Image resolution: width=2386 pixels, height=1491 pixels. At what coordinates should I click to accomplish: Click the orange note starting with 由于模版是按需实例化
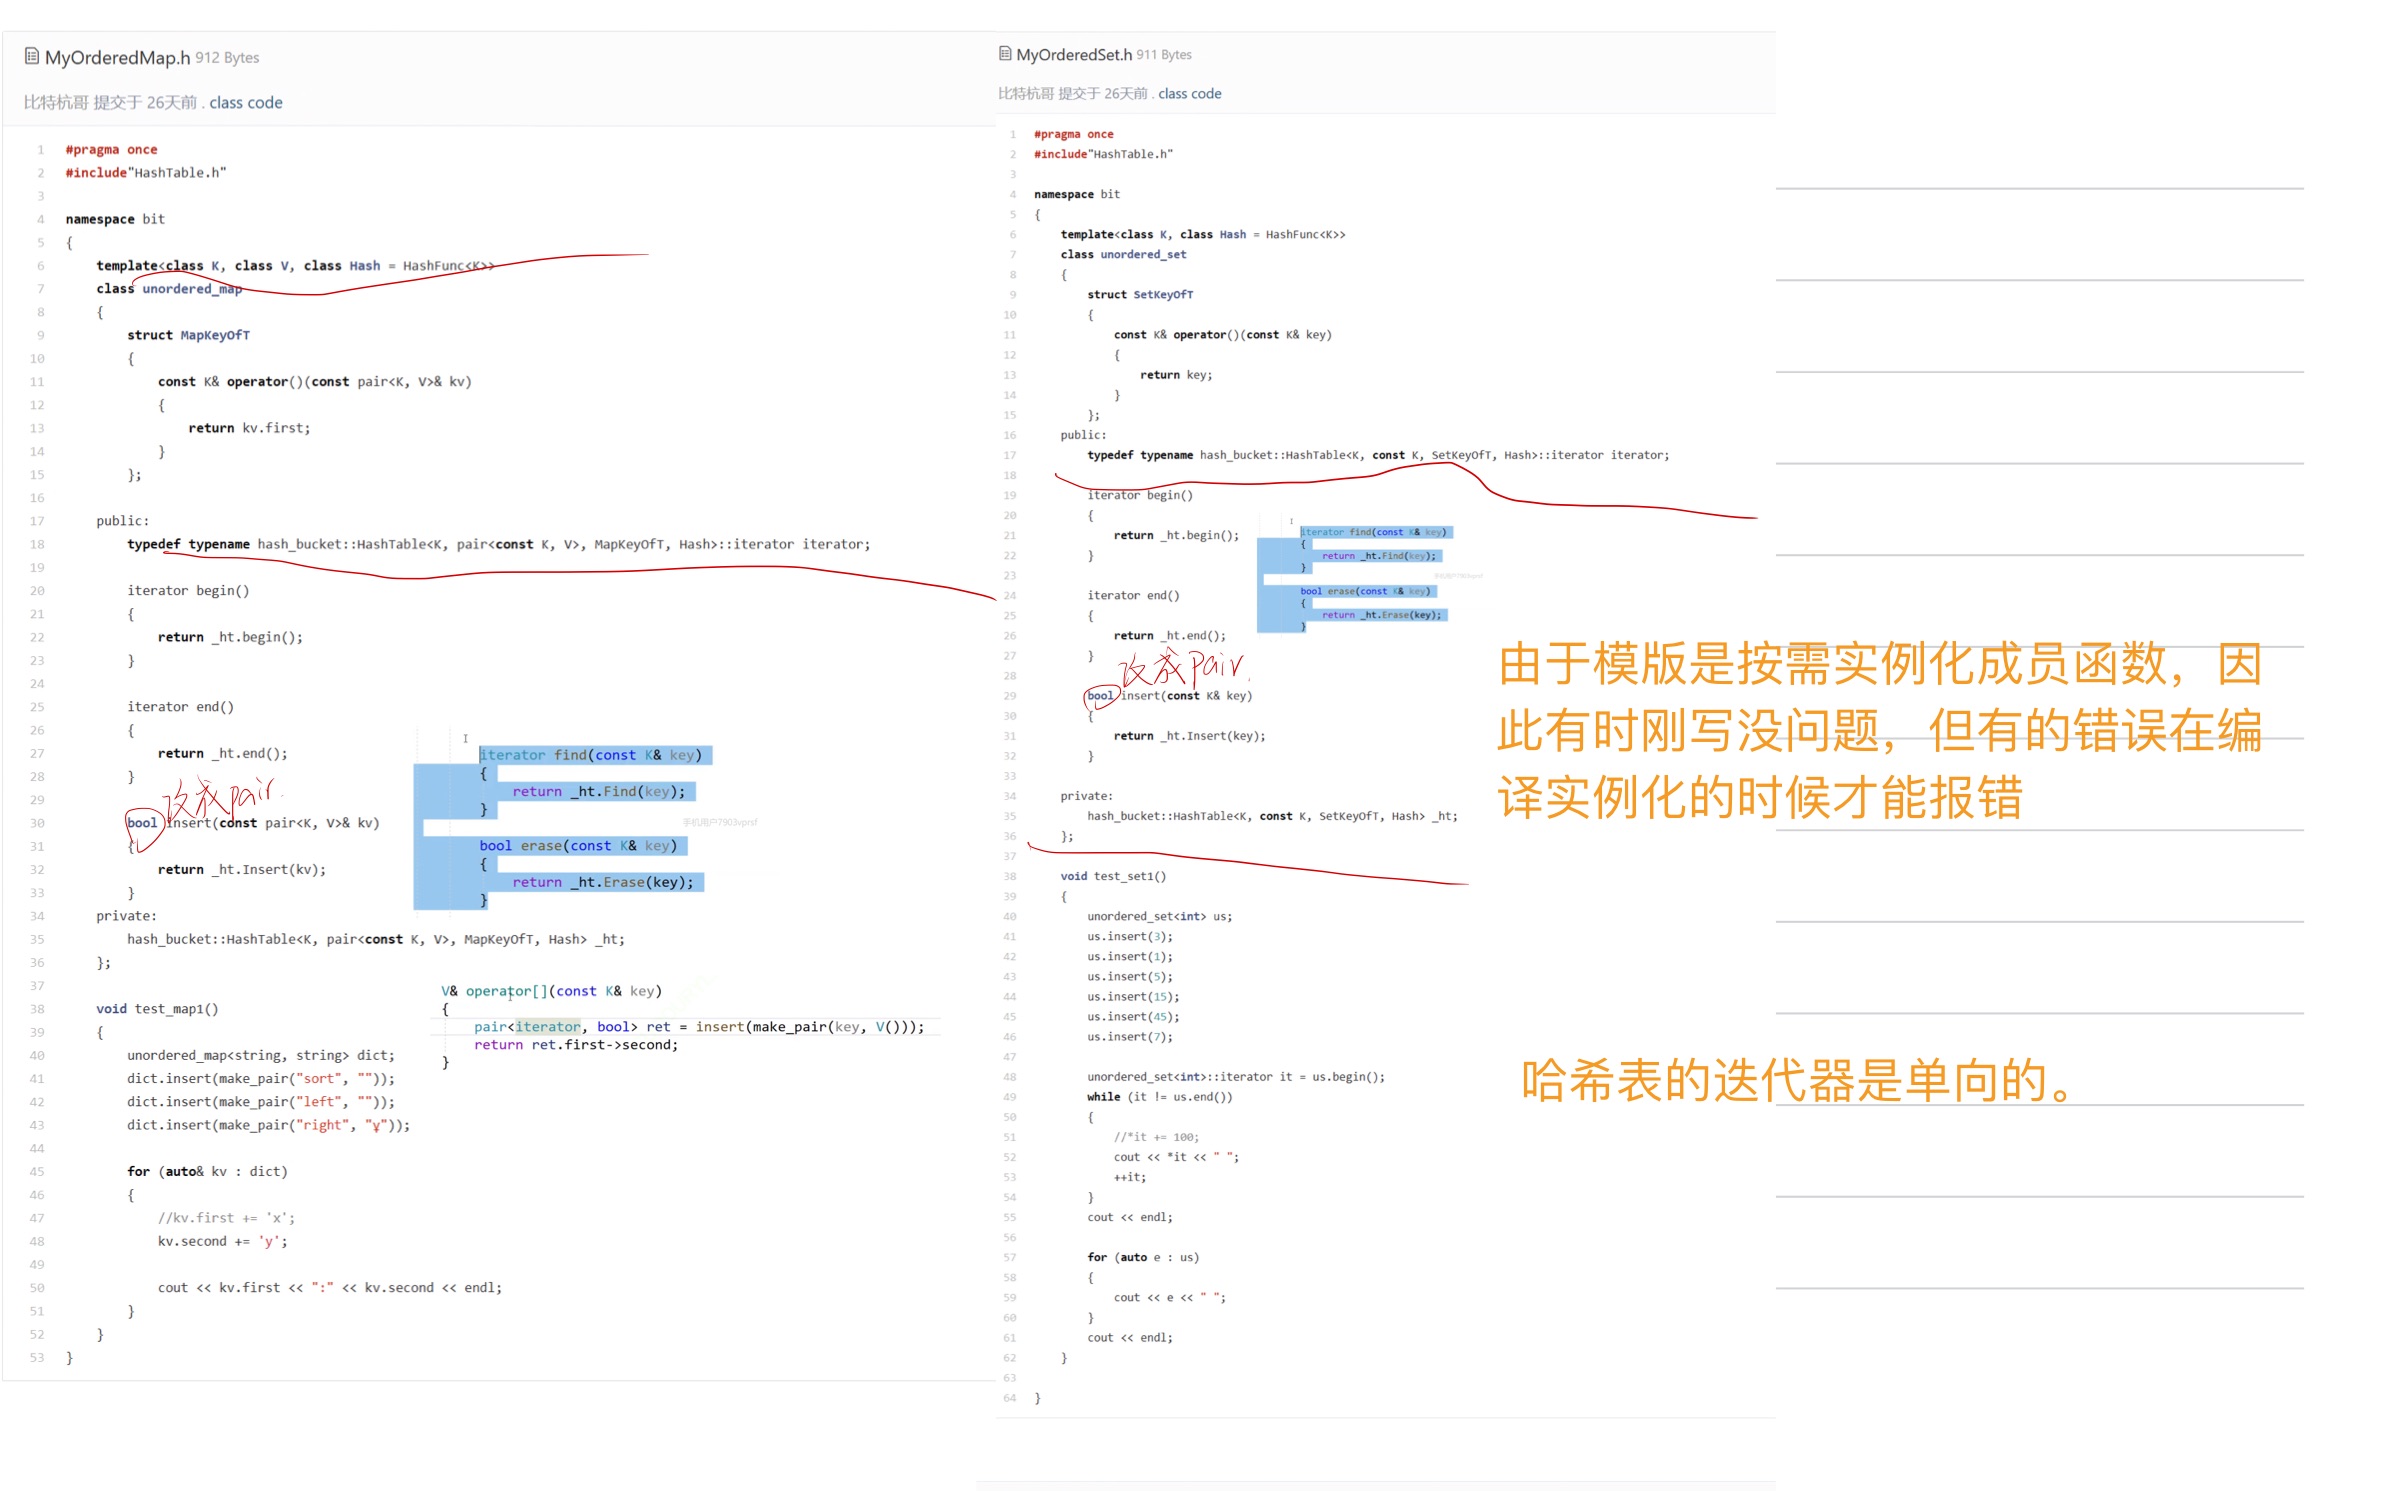[1878, 730]
